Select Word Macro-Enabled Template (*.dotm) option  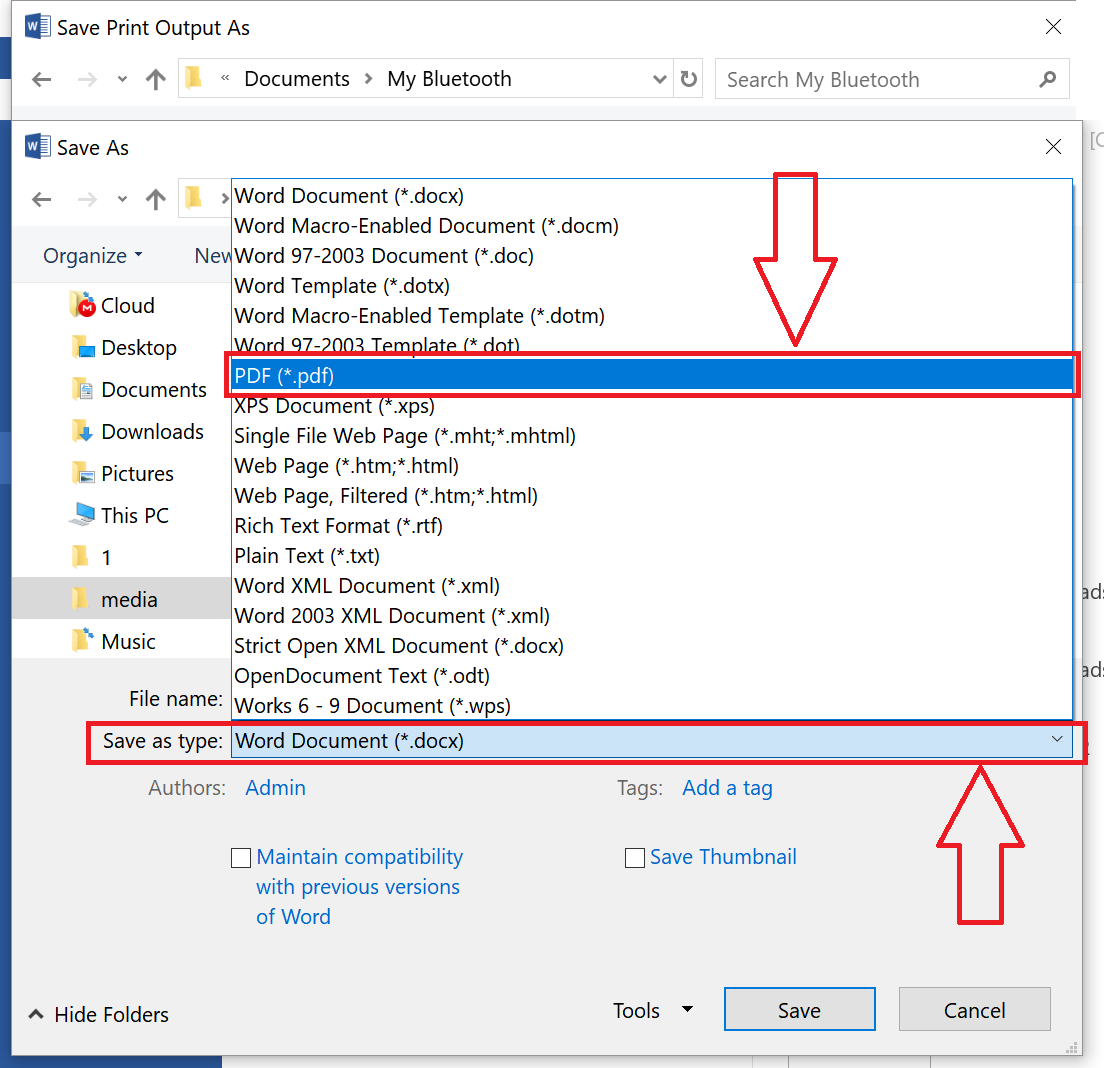652,316
